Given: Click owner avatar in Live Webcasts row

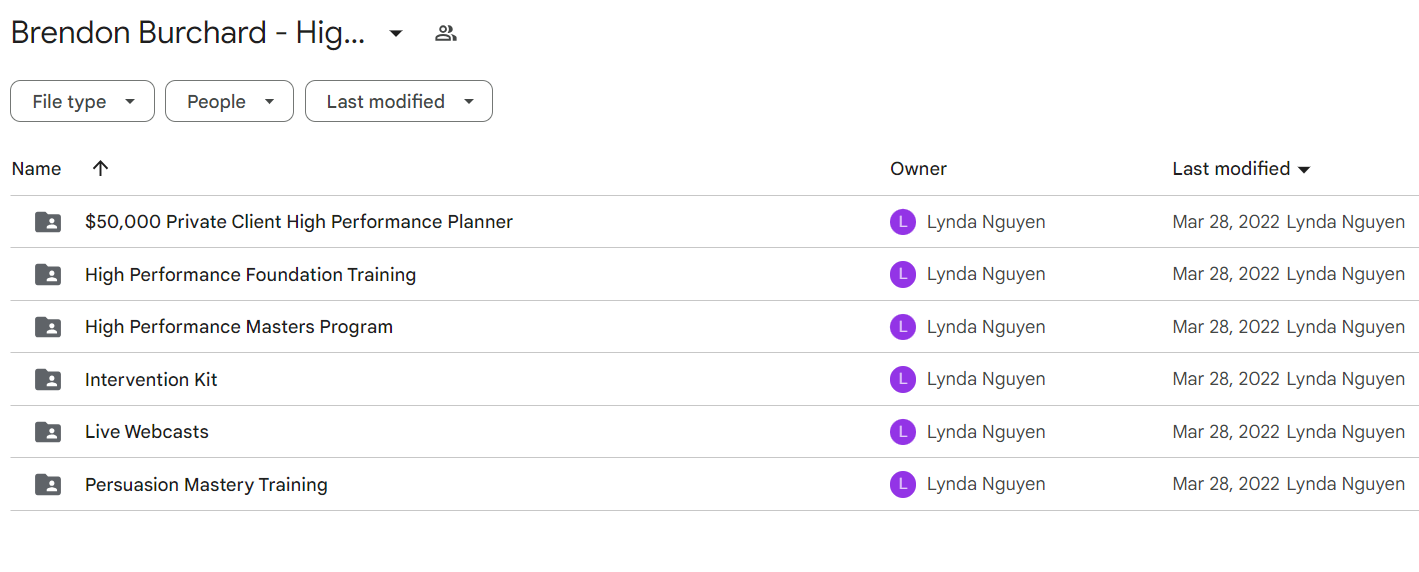Looking at the screenshot, I should (x=903, y=432).
